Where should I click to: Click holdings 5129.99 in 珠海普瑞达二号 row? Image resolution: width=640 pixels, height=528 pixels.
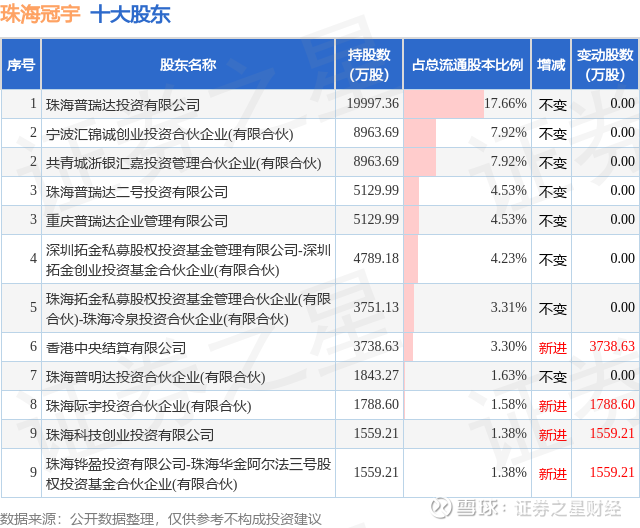pyautogui.click(x=376, y=190)
